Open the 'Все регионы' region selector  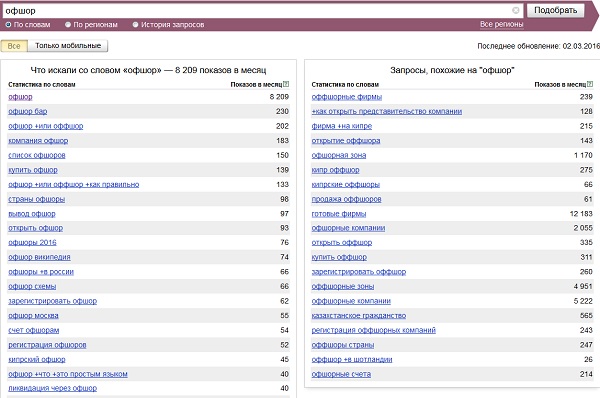501,24
